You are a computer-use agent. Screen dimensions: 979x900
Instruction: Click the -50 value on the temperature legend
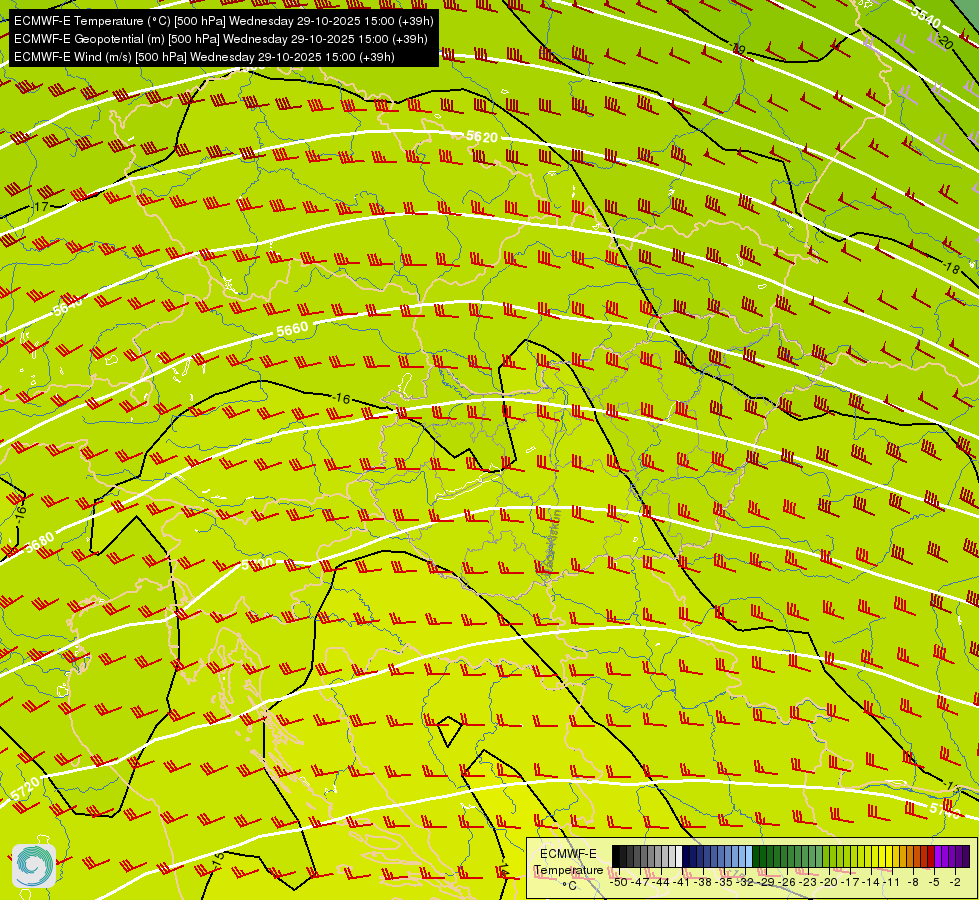(619, 882)
